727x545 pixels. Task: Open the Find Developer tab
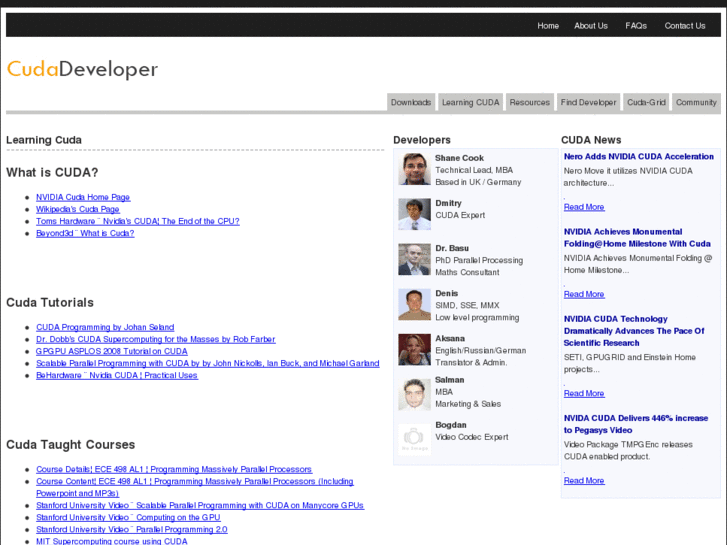click(588, 103)
